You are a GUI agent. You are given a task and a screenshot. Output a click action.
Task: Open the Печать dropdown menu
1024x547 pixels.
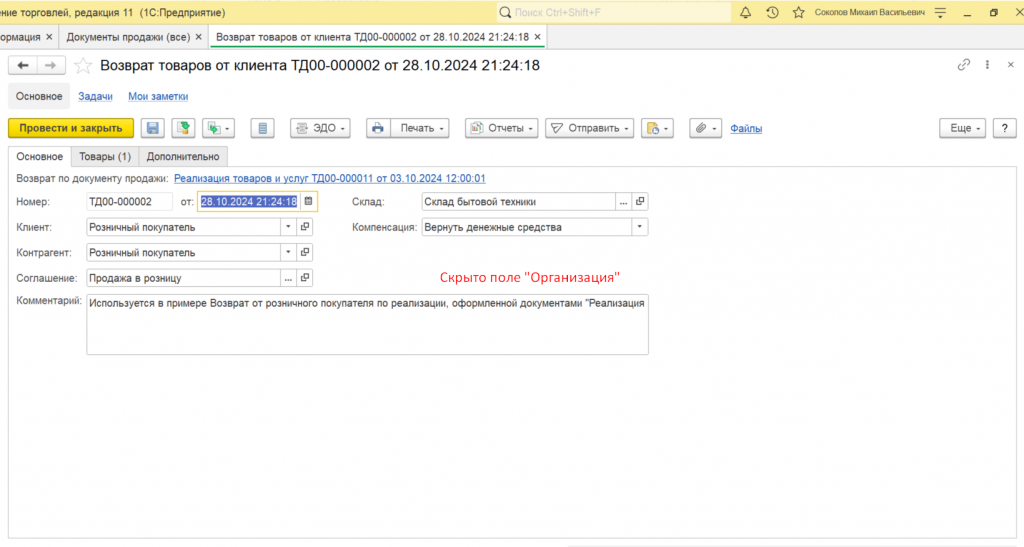pyautogui.click(x=420, y=128)
